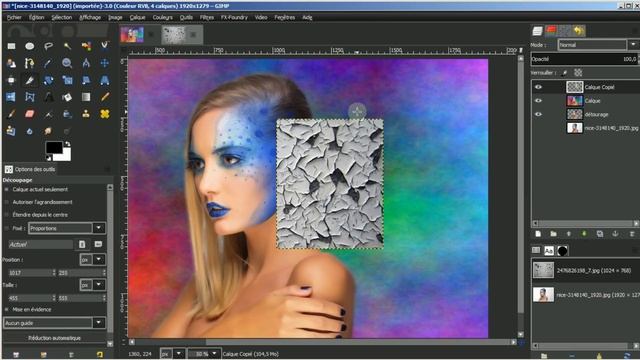Select the 2476826198_7.jpg image thumbnail
Image resolution: width=640 pixels, height=360 pixels.
point(543,270)
